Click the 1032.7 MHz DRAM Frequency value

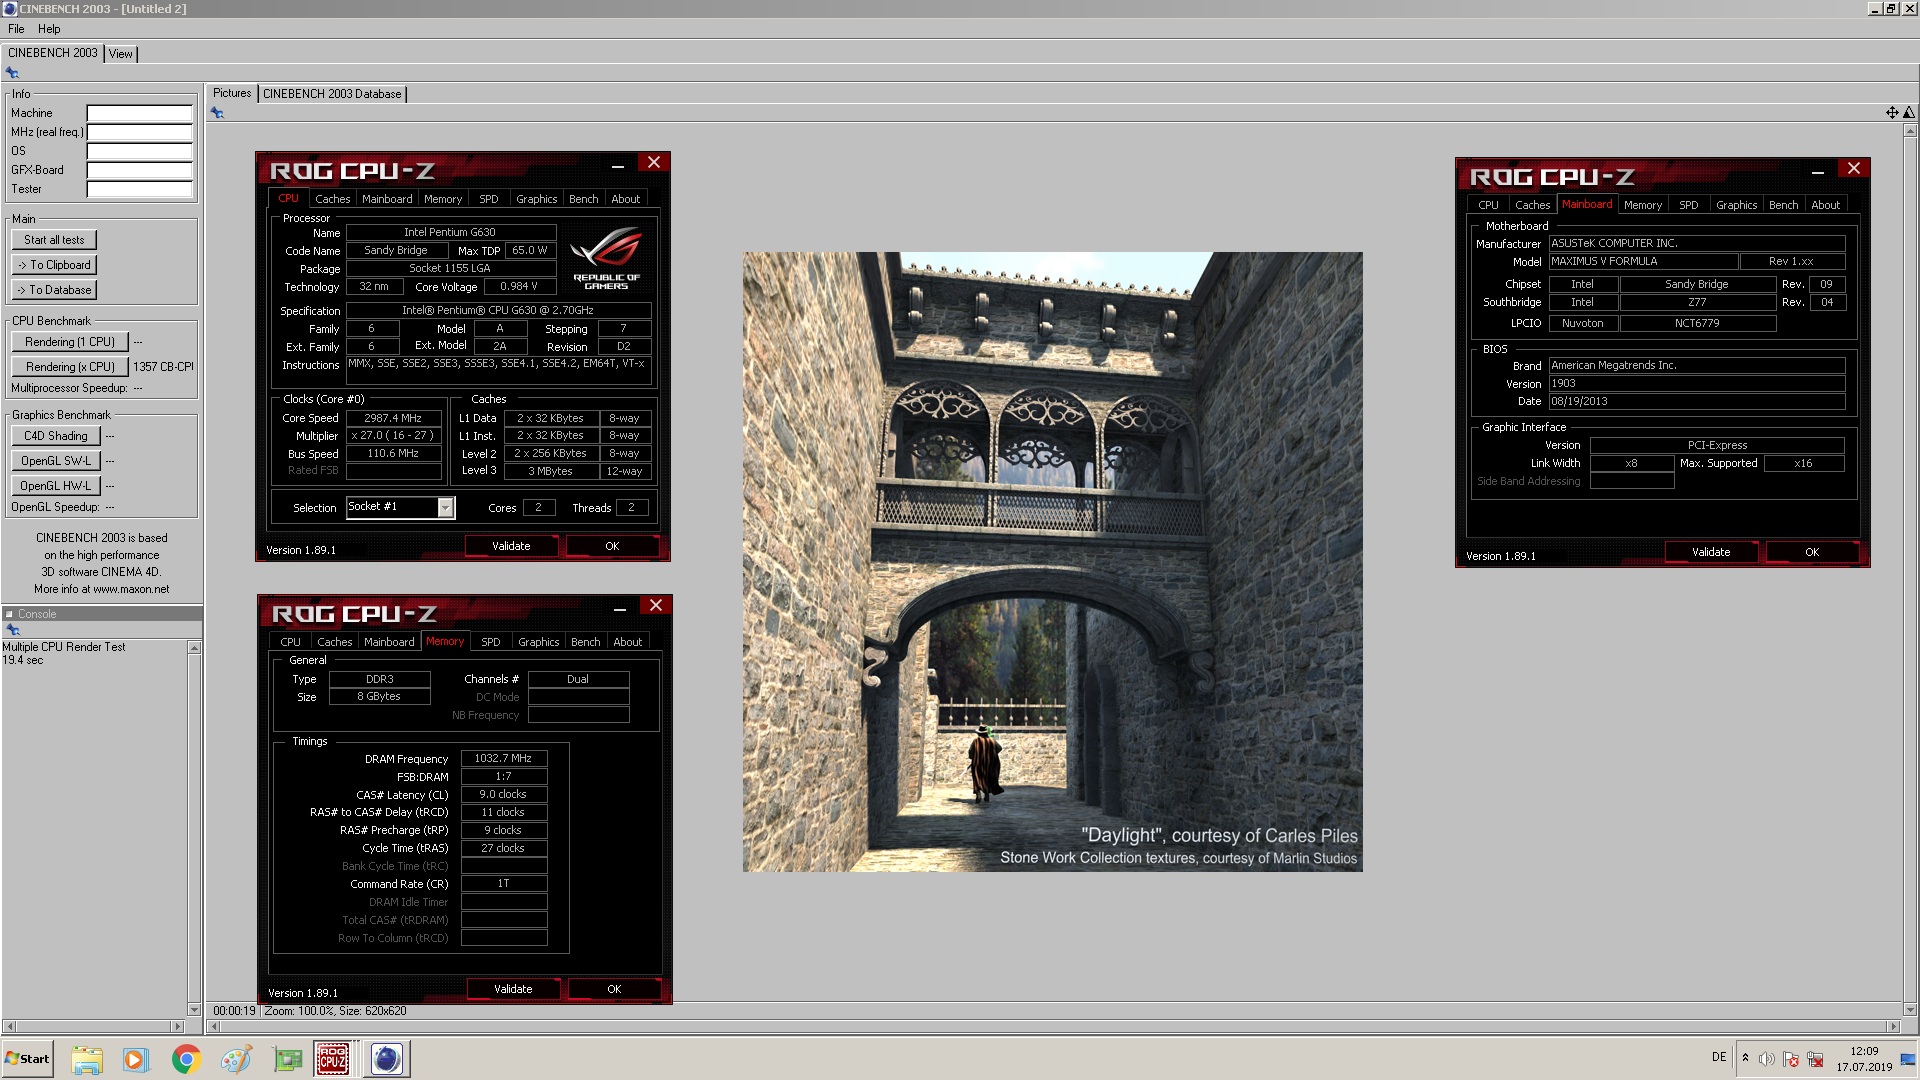503,758
